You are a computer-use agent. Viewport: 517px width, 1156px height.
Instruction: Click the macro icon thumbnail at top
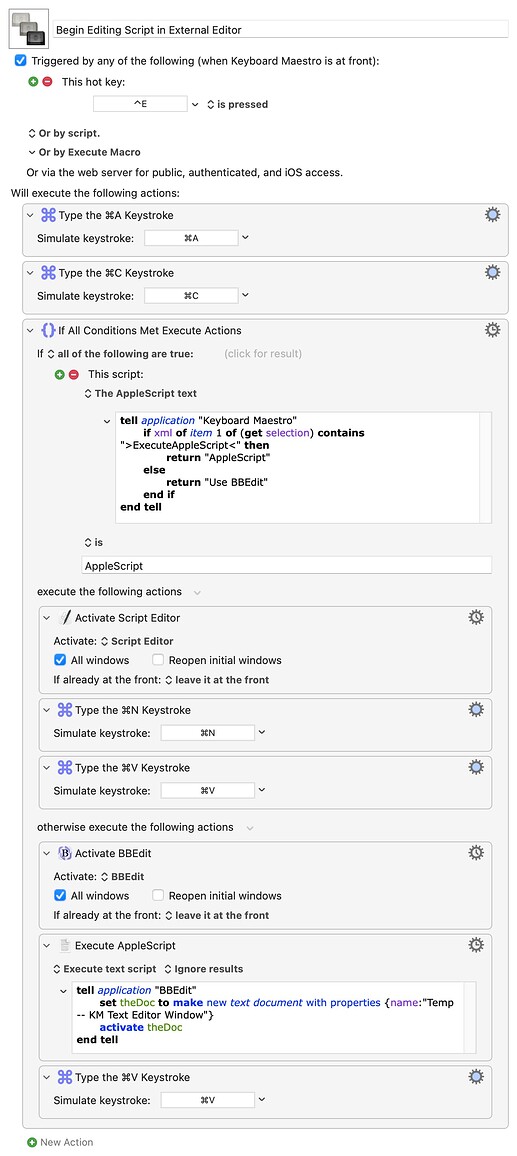pyautogui.click(x=30, y=29)
